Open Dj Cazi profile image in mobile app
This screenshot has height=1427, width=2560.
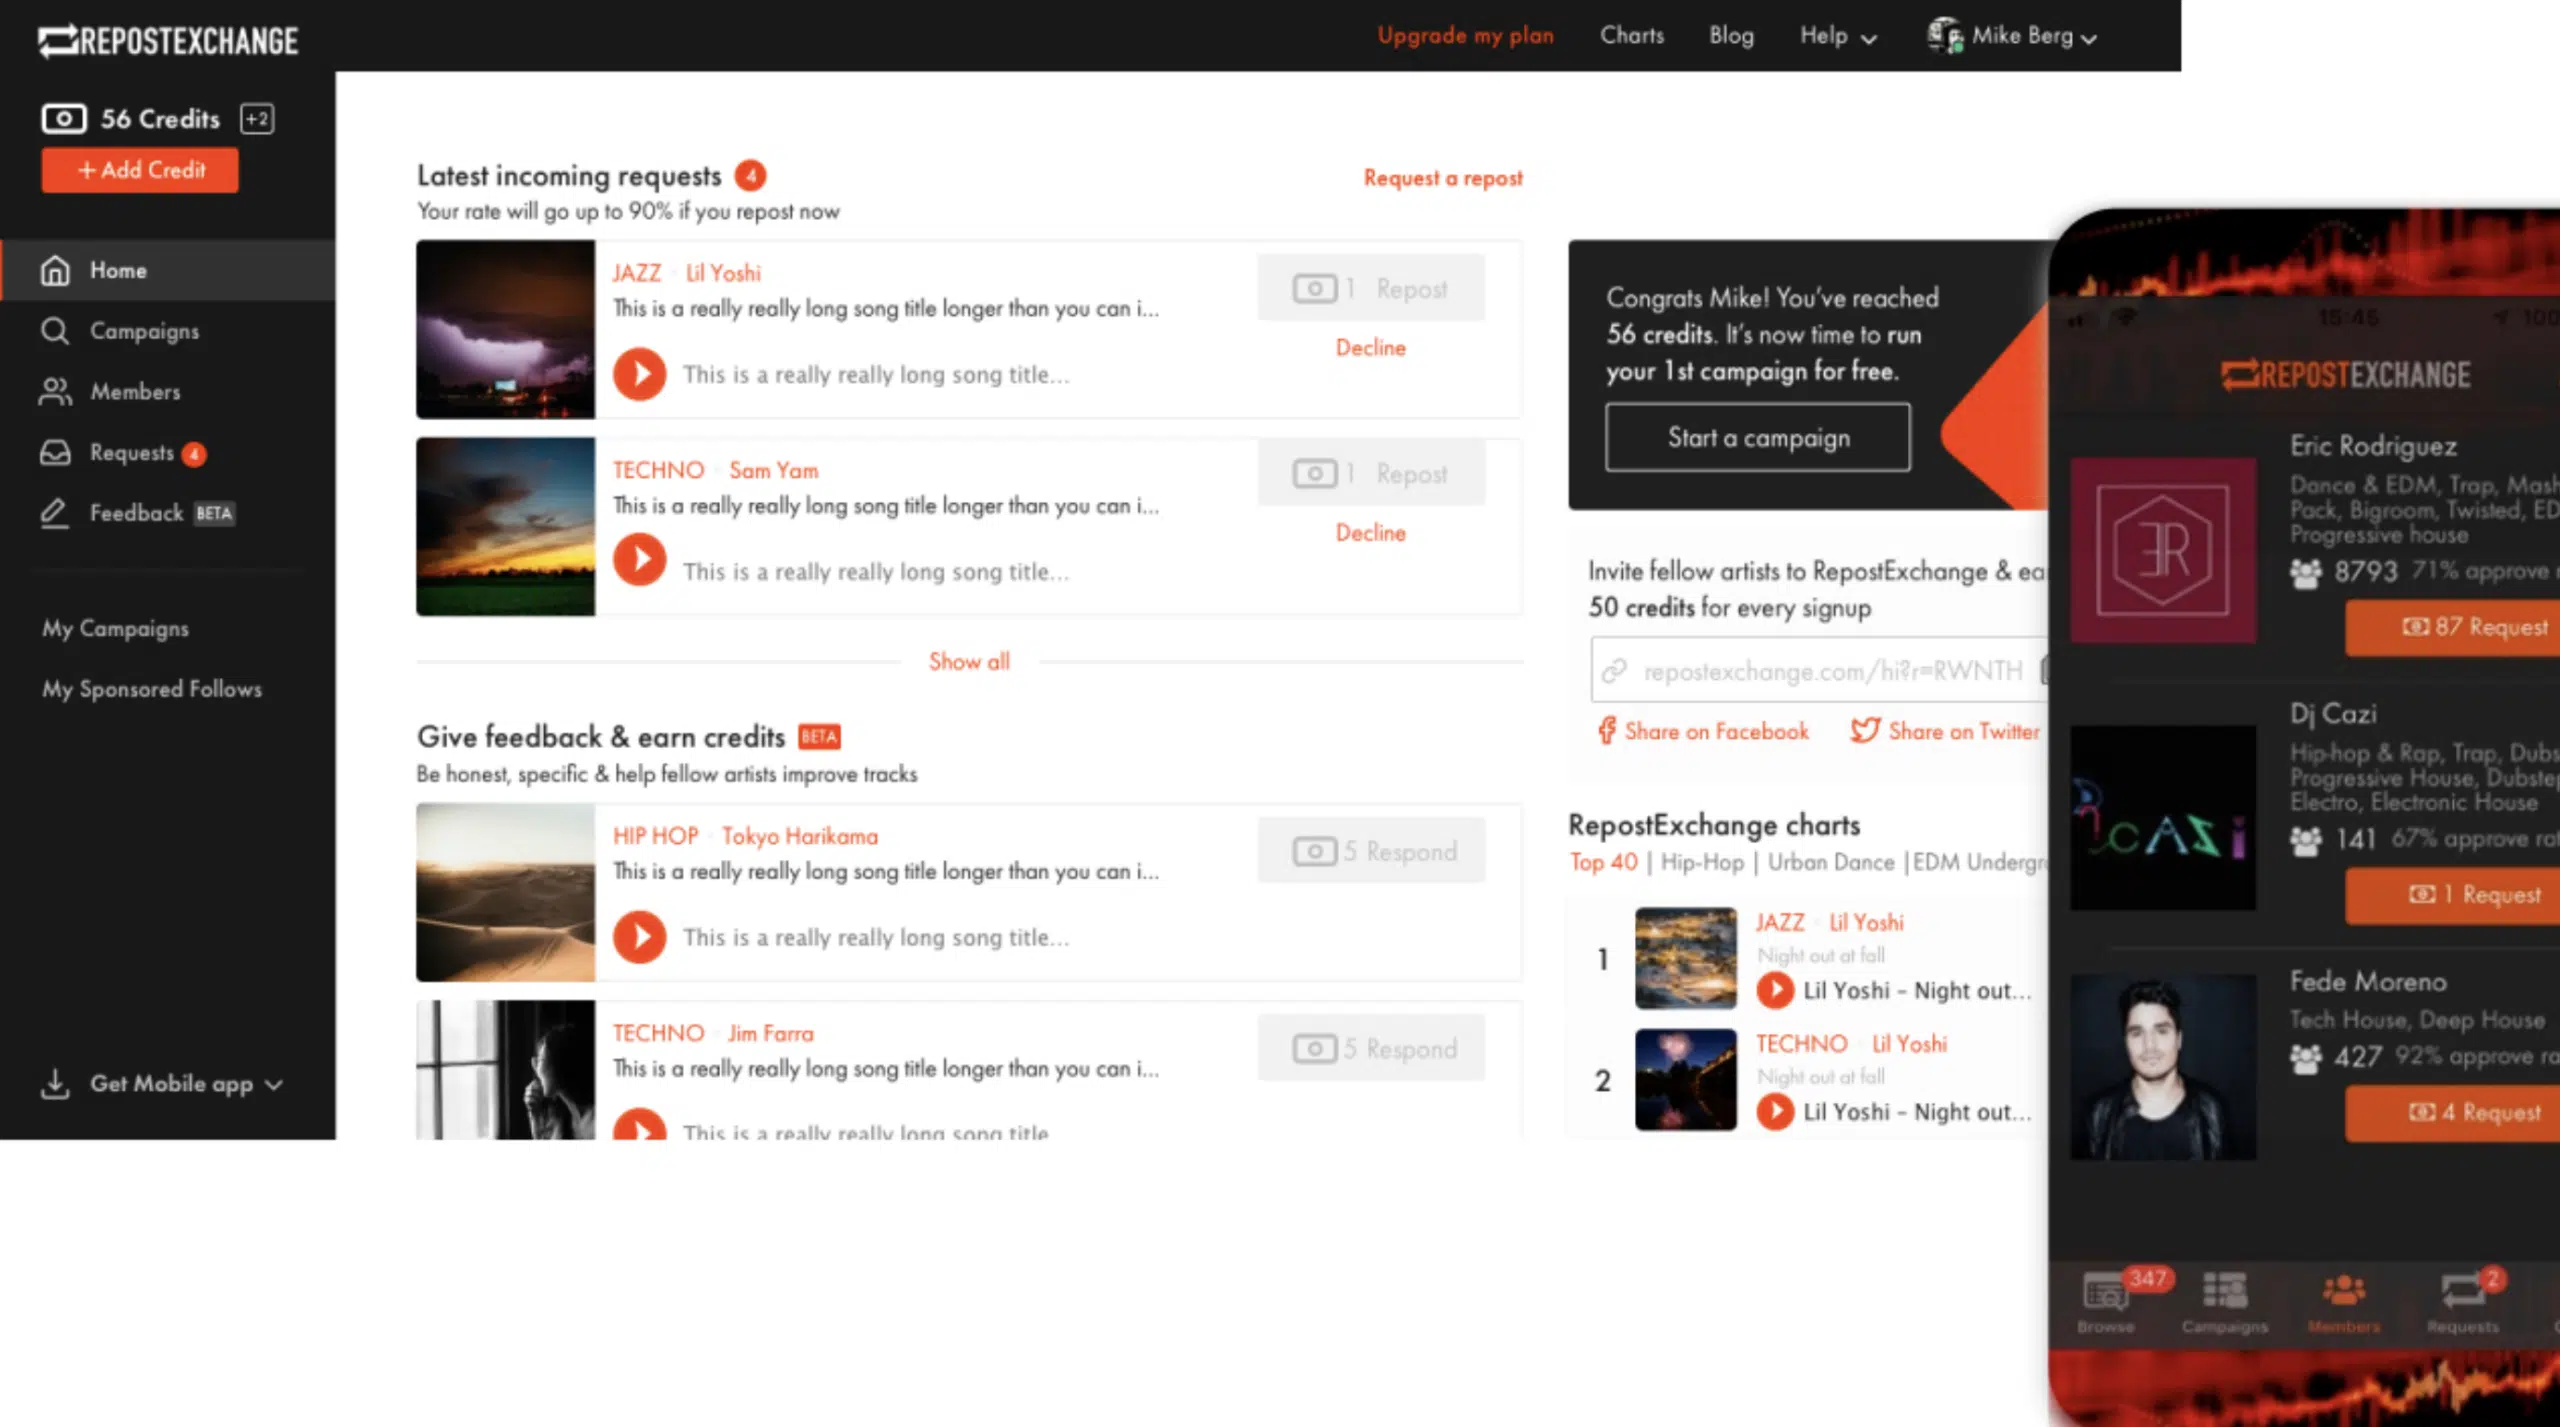point(2163,818)
